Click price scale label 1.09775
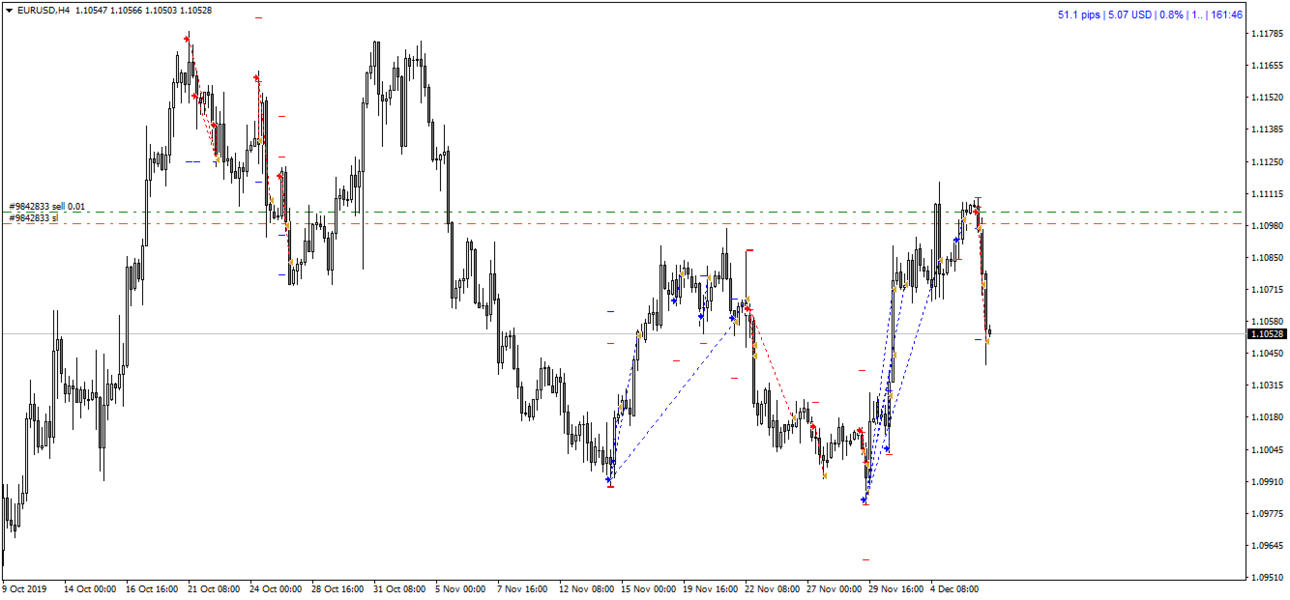 [1266, 513]
